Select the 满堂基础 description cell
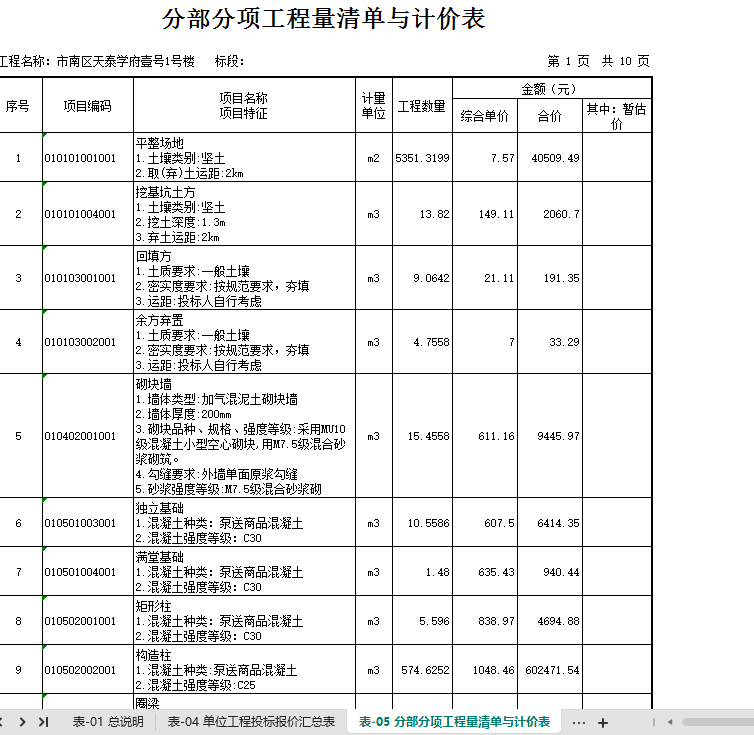754x735 pixels. [x=244, y=571]
